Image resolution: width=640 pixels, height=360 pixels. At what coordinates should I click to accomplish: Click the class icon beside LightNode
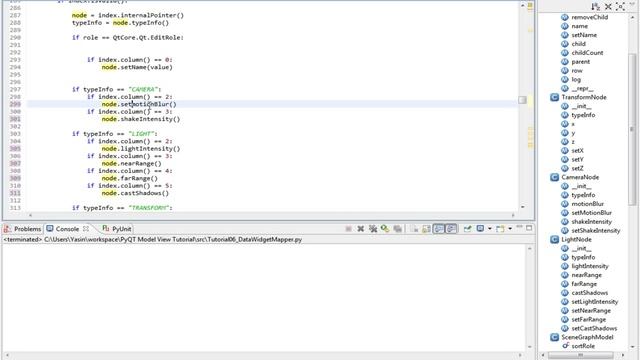pyautogui.click(x=554, y=240)
